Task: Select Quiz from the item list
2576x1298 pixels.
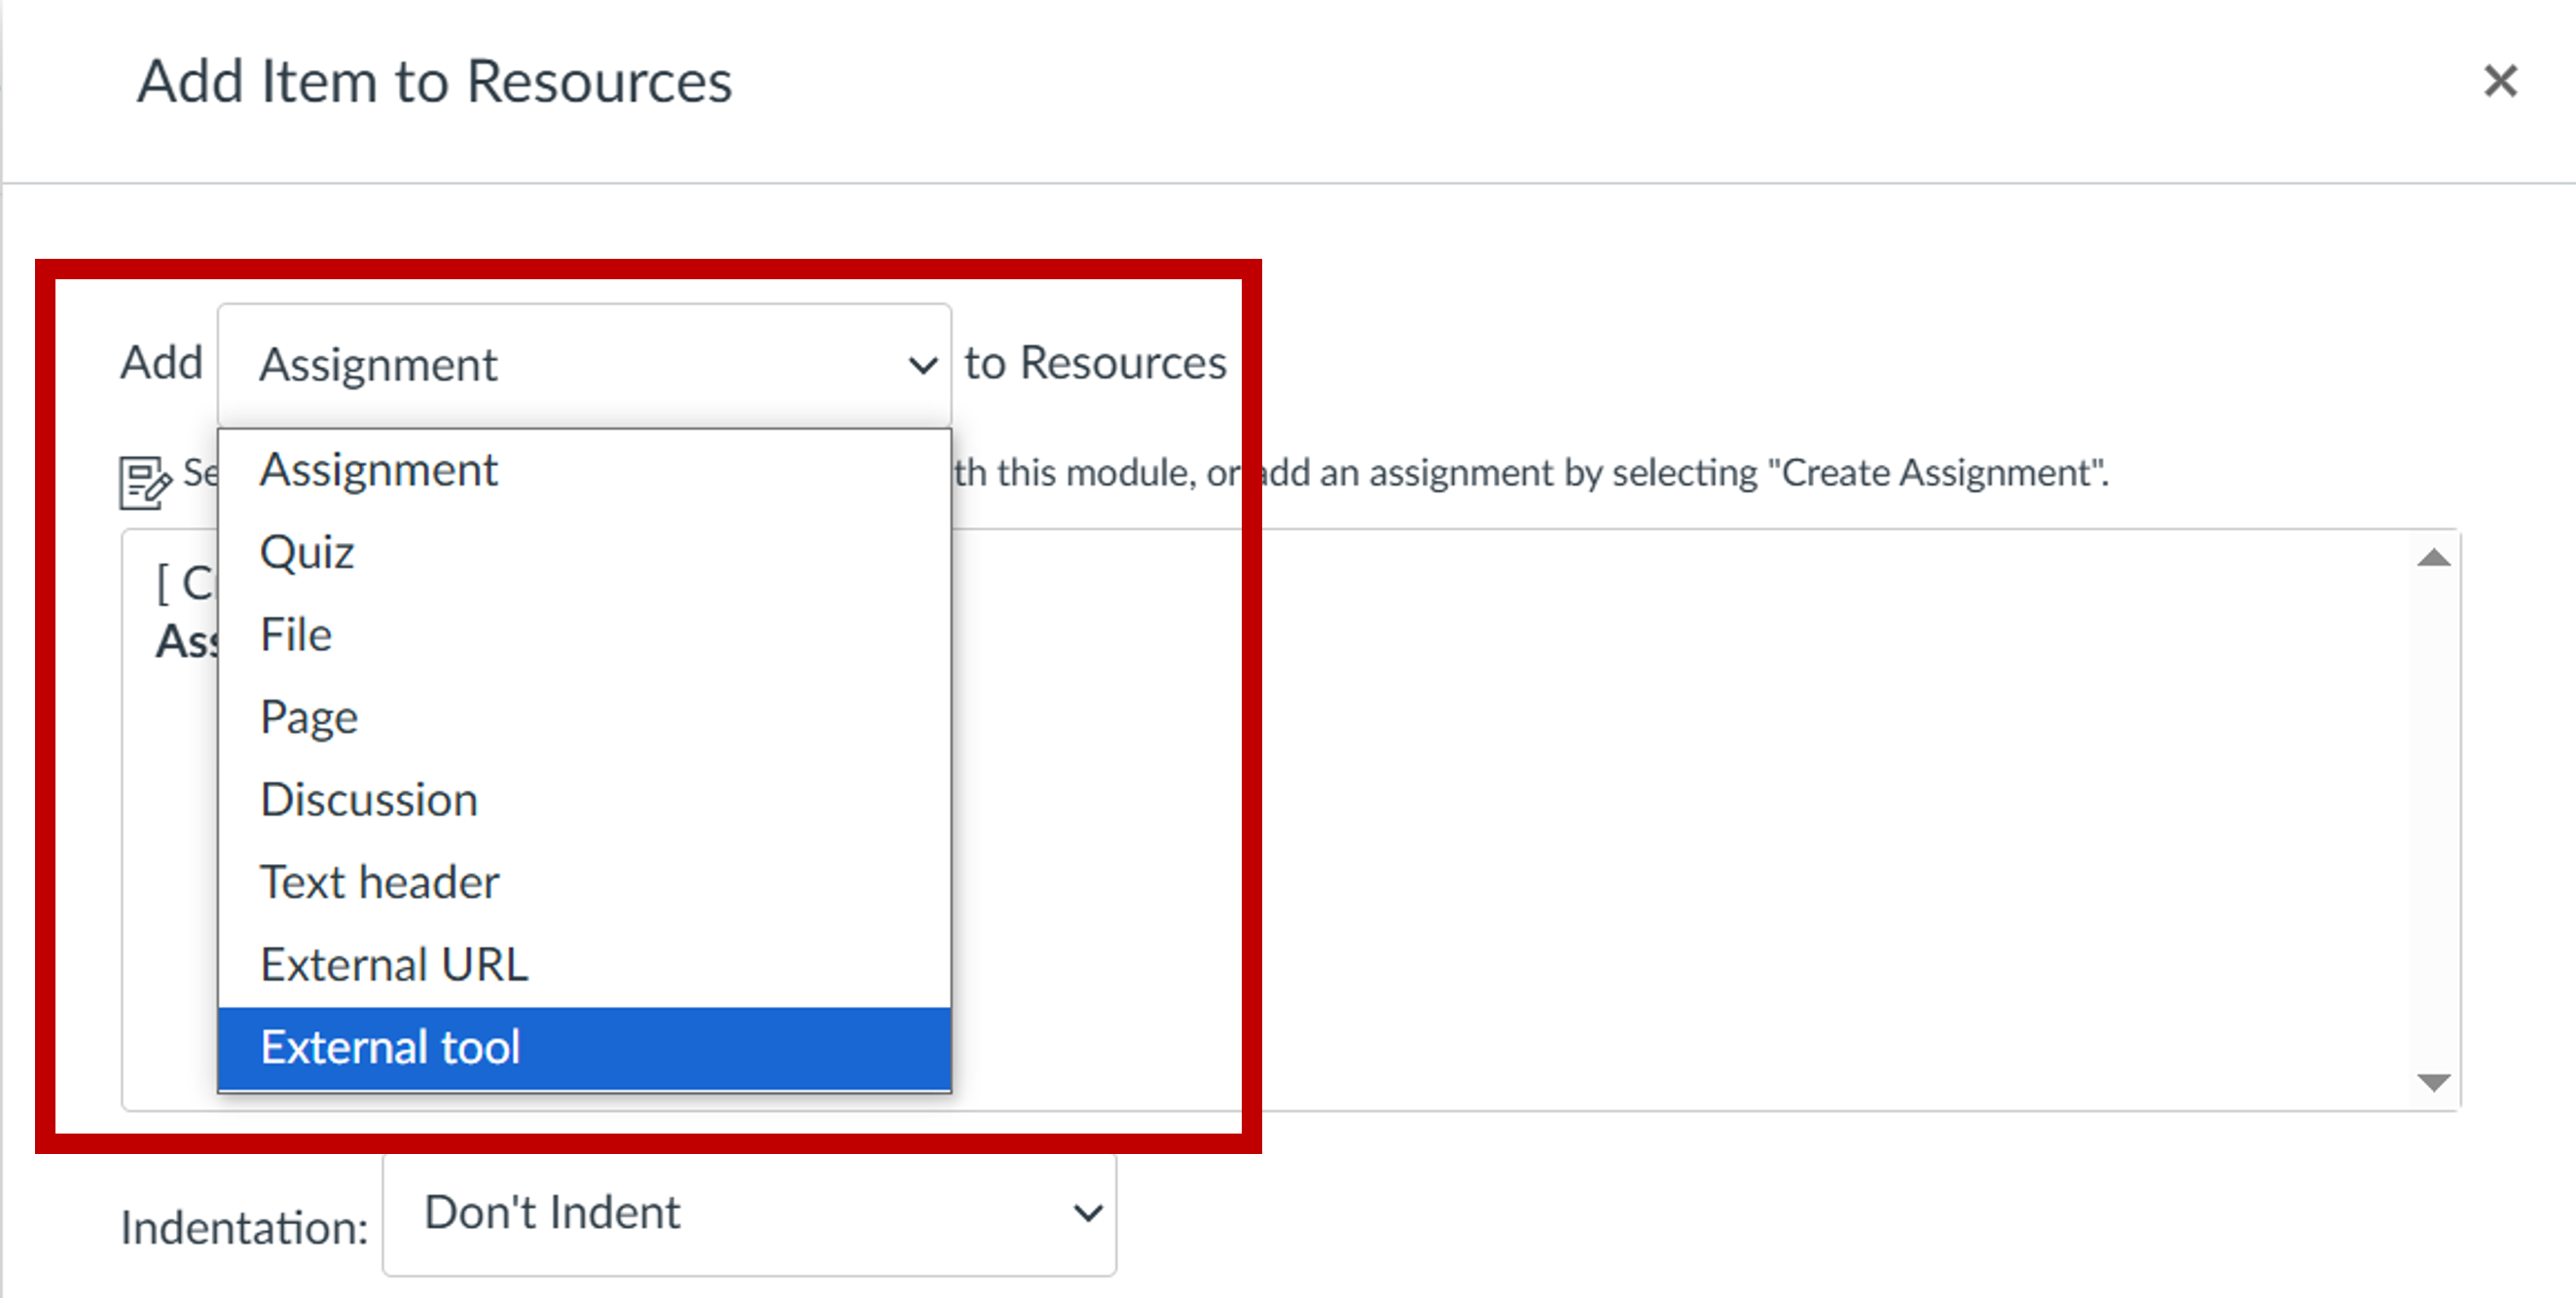Action: coord(307,552)
